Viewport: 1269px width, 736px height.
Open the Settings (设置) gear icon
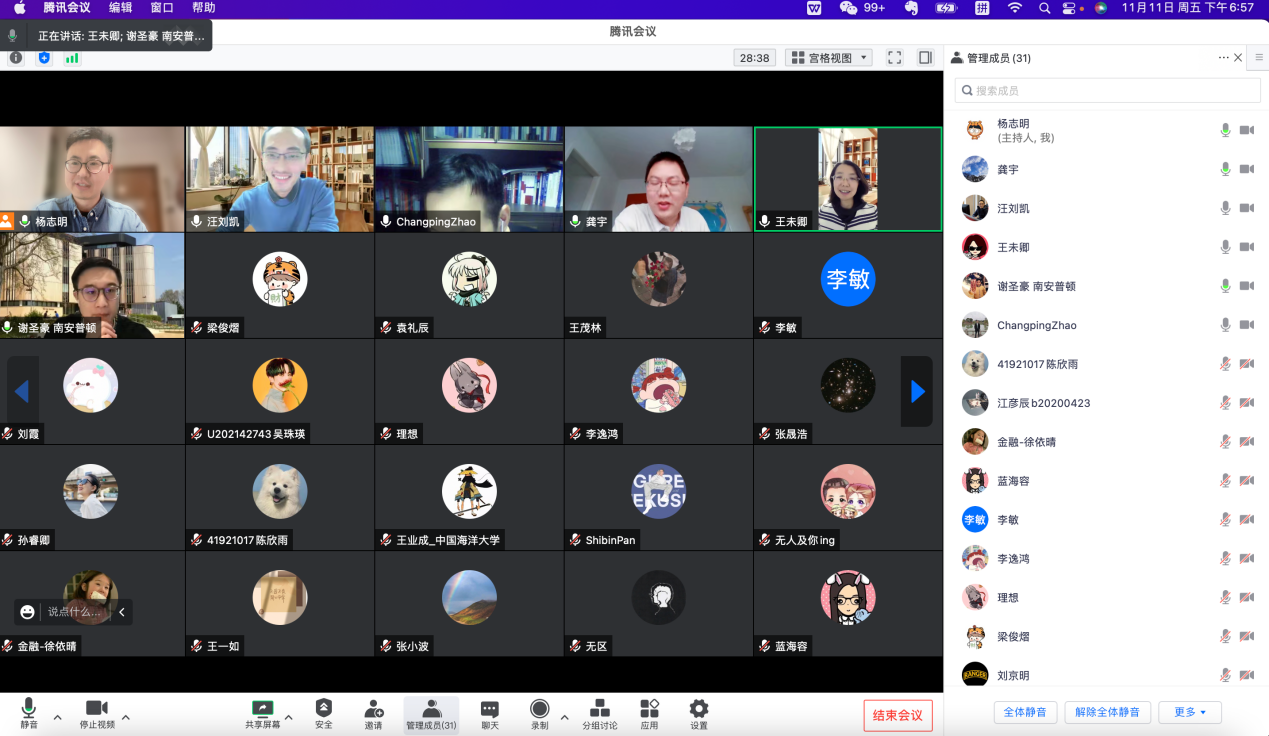click(x=699, y=713)
